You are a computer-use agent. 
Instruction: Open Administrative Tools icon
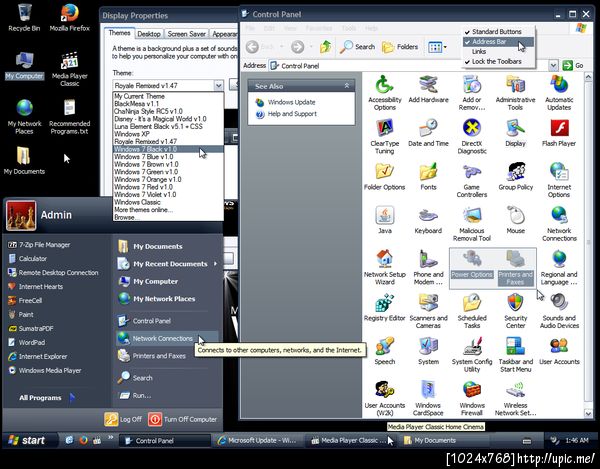[x=515, y=93]
